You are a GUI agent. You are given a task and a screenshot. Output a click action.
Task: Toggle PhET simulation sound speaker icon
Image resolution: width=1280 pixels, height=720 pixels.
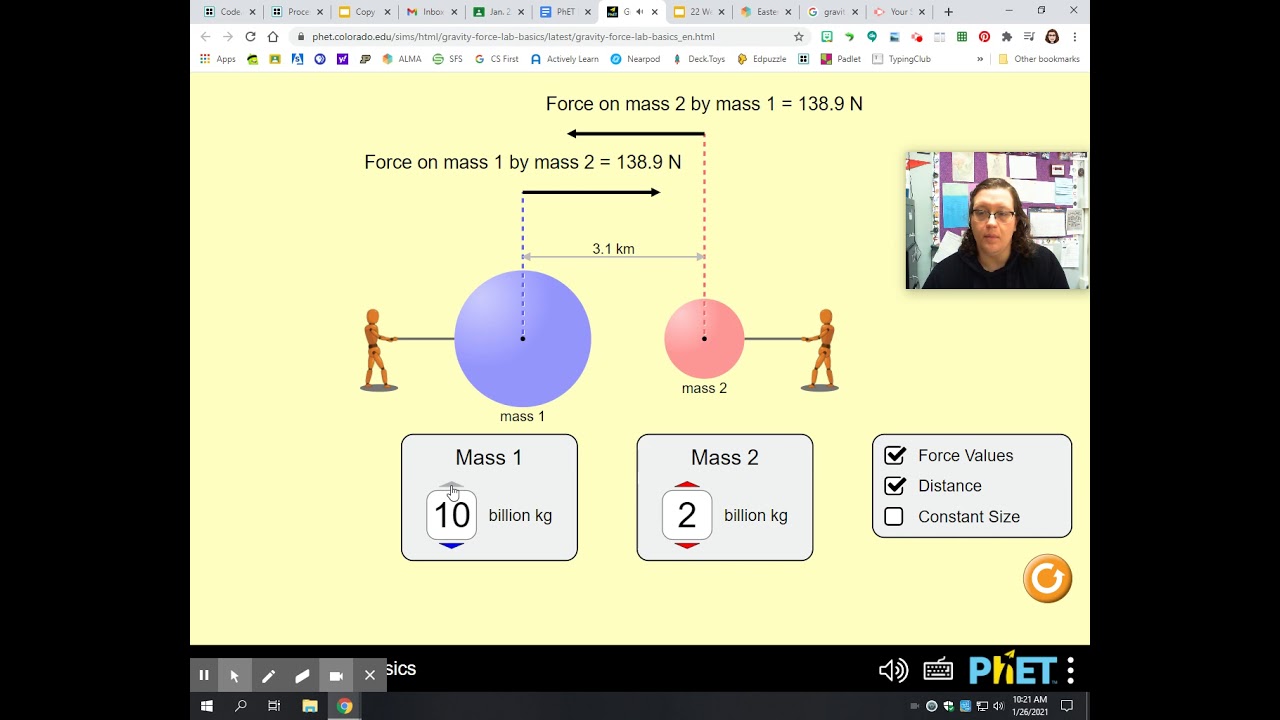[893, 670]
